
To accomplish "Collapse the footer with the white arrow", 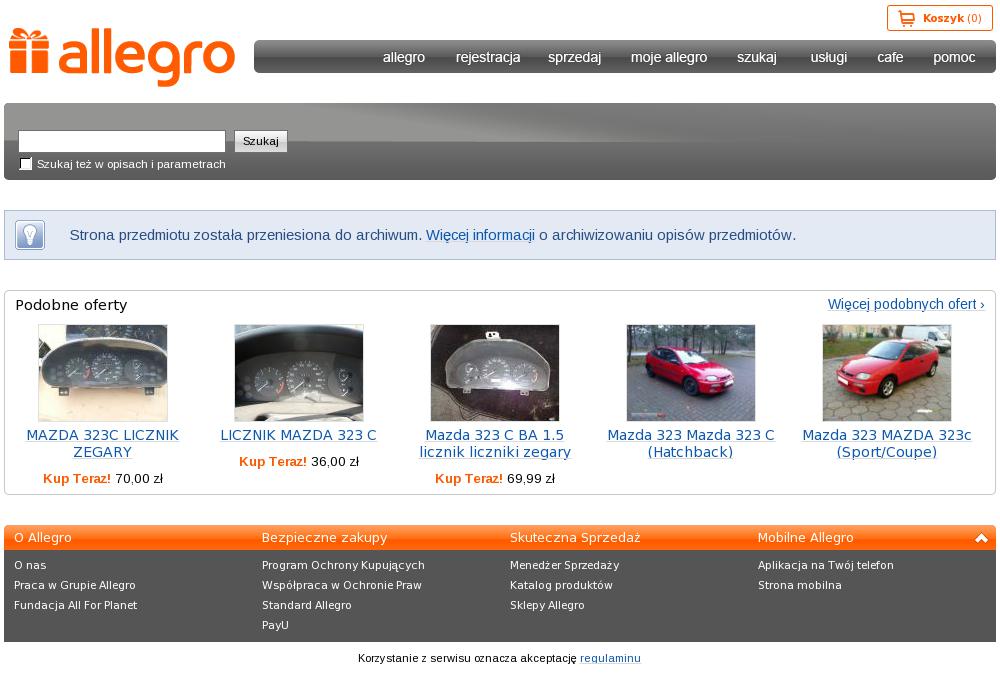I will pyautogui.click(x=981, y=538).
